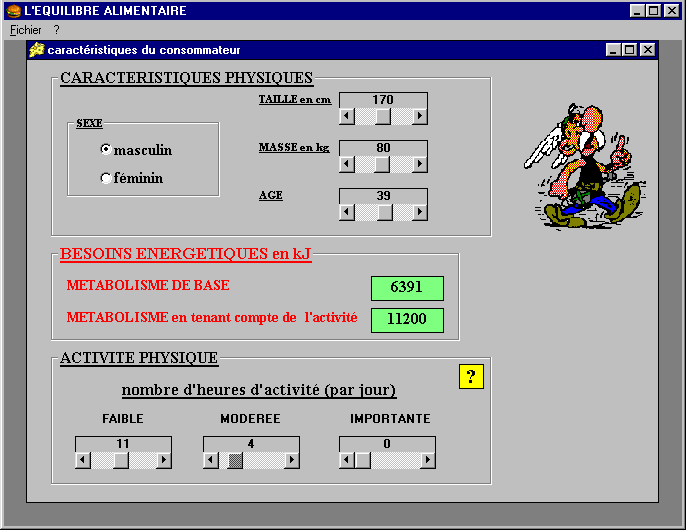The width and height of the screenshot is (686, 530).
Task: Click the IMPORTANTE hours value 0
Action: point(387,444)
